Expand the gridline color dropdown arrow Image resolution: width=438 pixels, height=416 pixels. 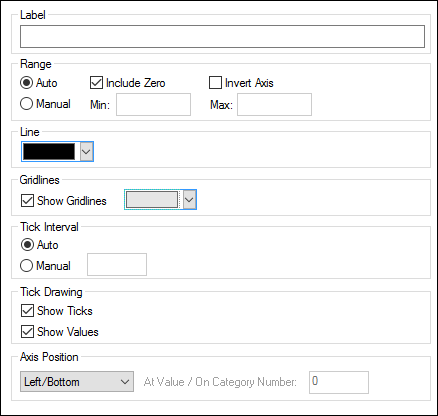click(189, 200)
